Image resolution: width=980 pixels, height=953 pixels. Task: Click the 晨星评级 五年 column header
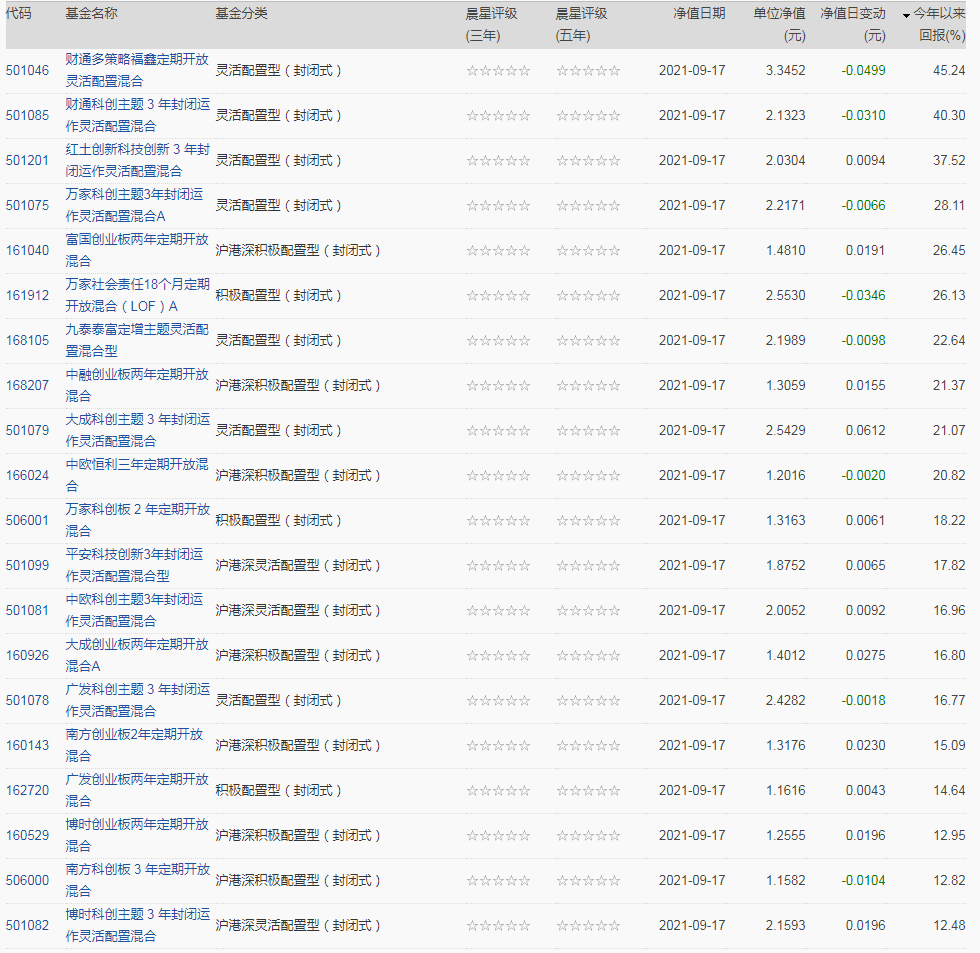tap(581, 24)
